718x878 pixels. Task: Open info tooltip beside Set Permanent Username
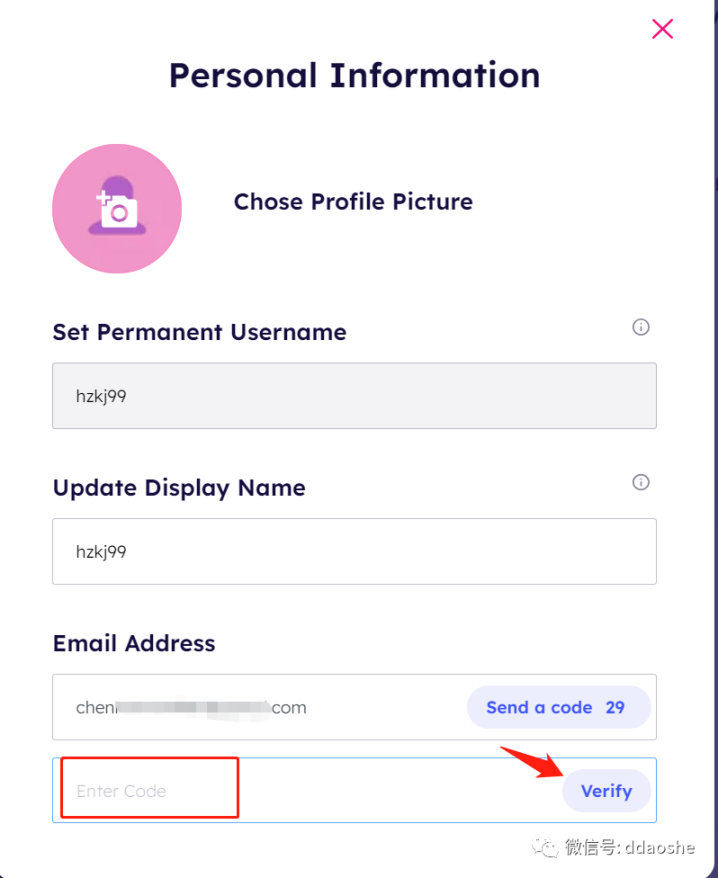click(x=641, y=327)
